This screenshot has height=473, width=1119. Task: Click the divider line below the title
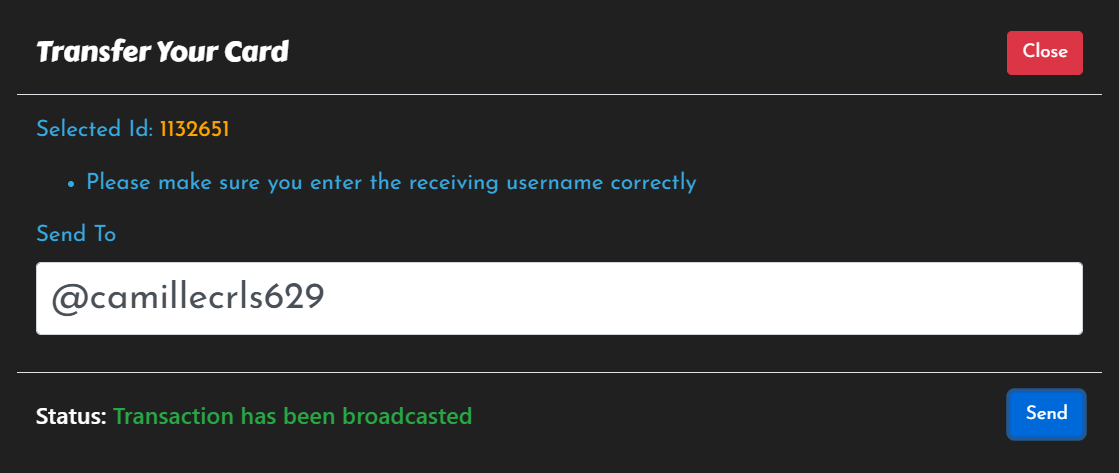coord(560,94)
